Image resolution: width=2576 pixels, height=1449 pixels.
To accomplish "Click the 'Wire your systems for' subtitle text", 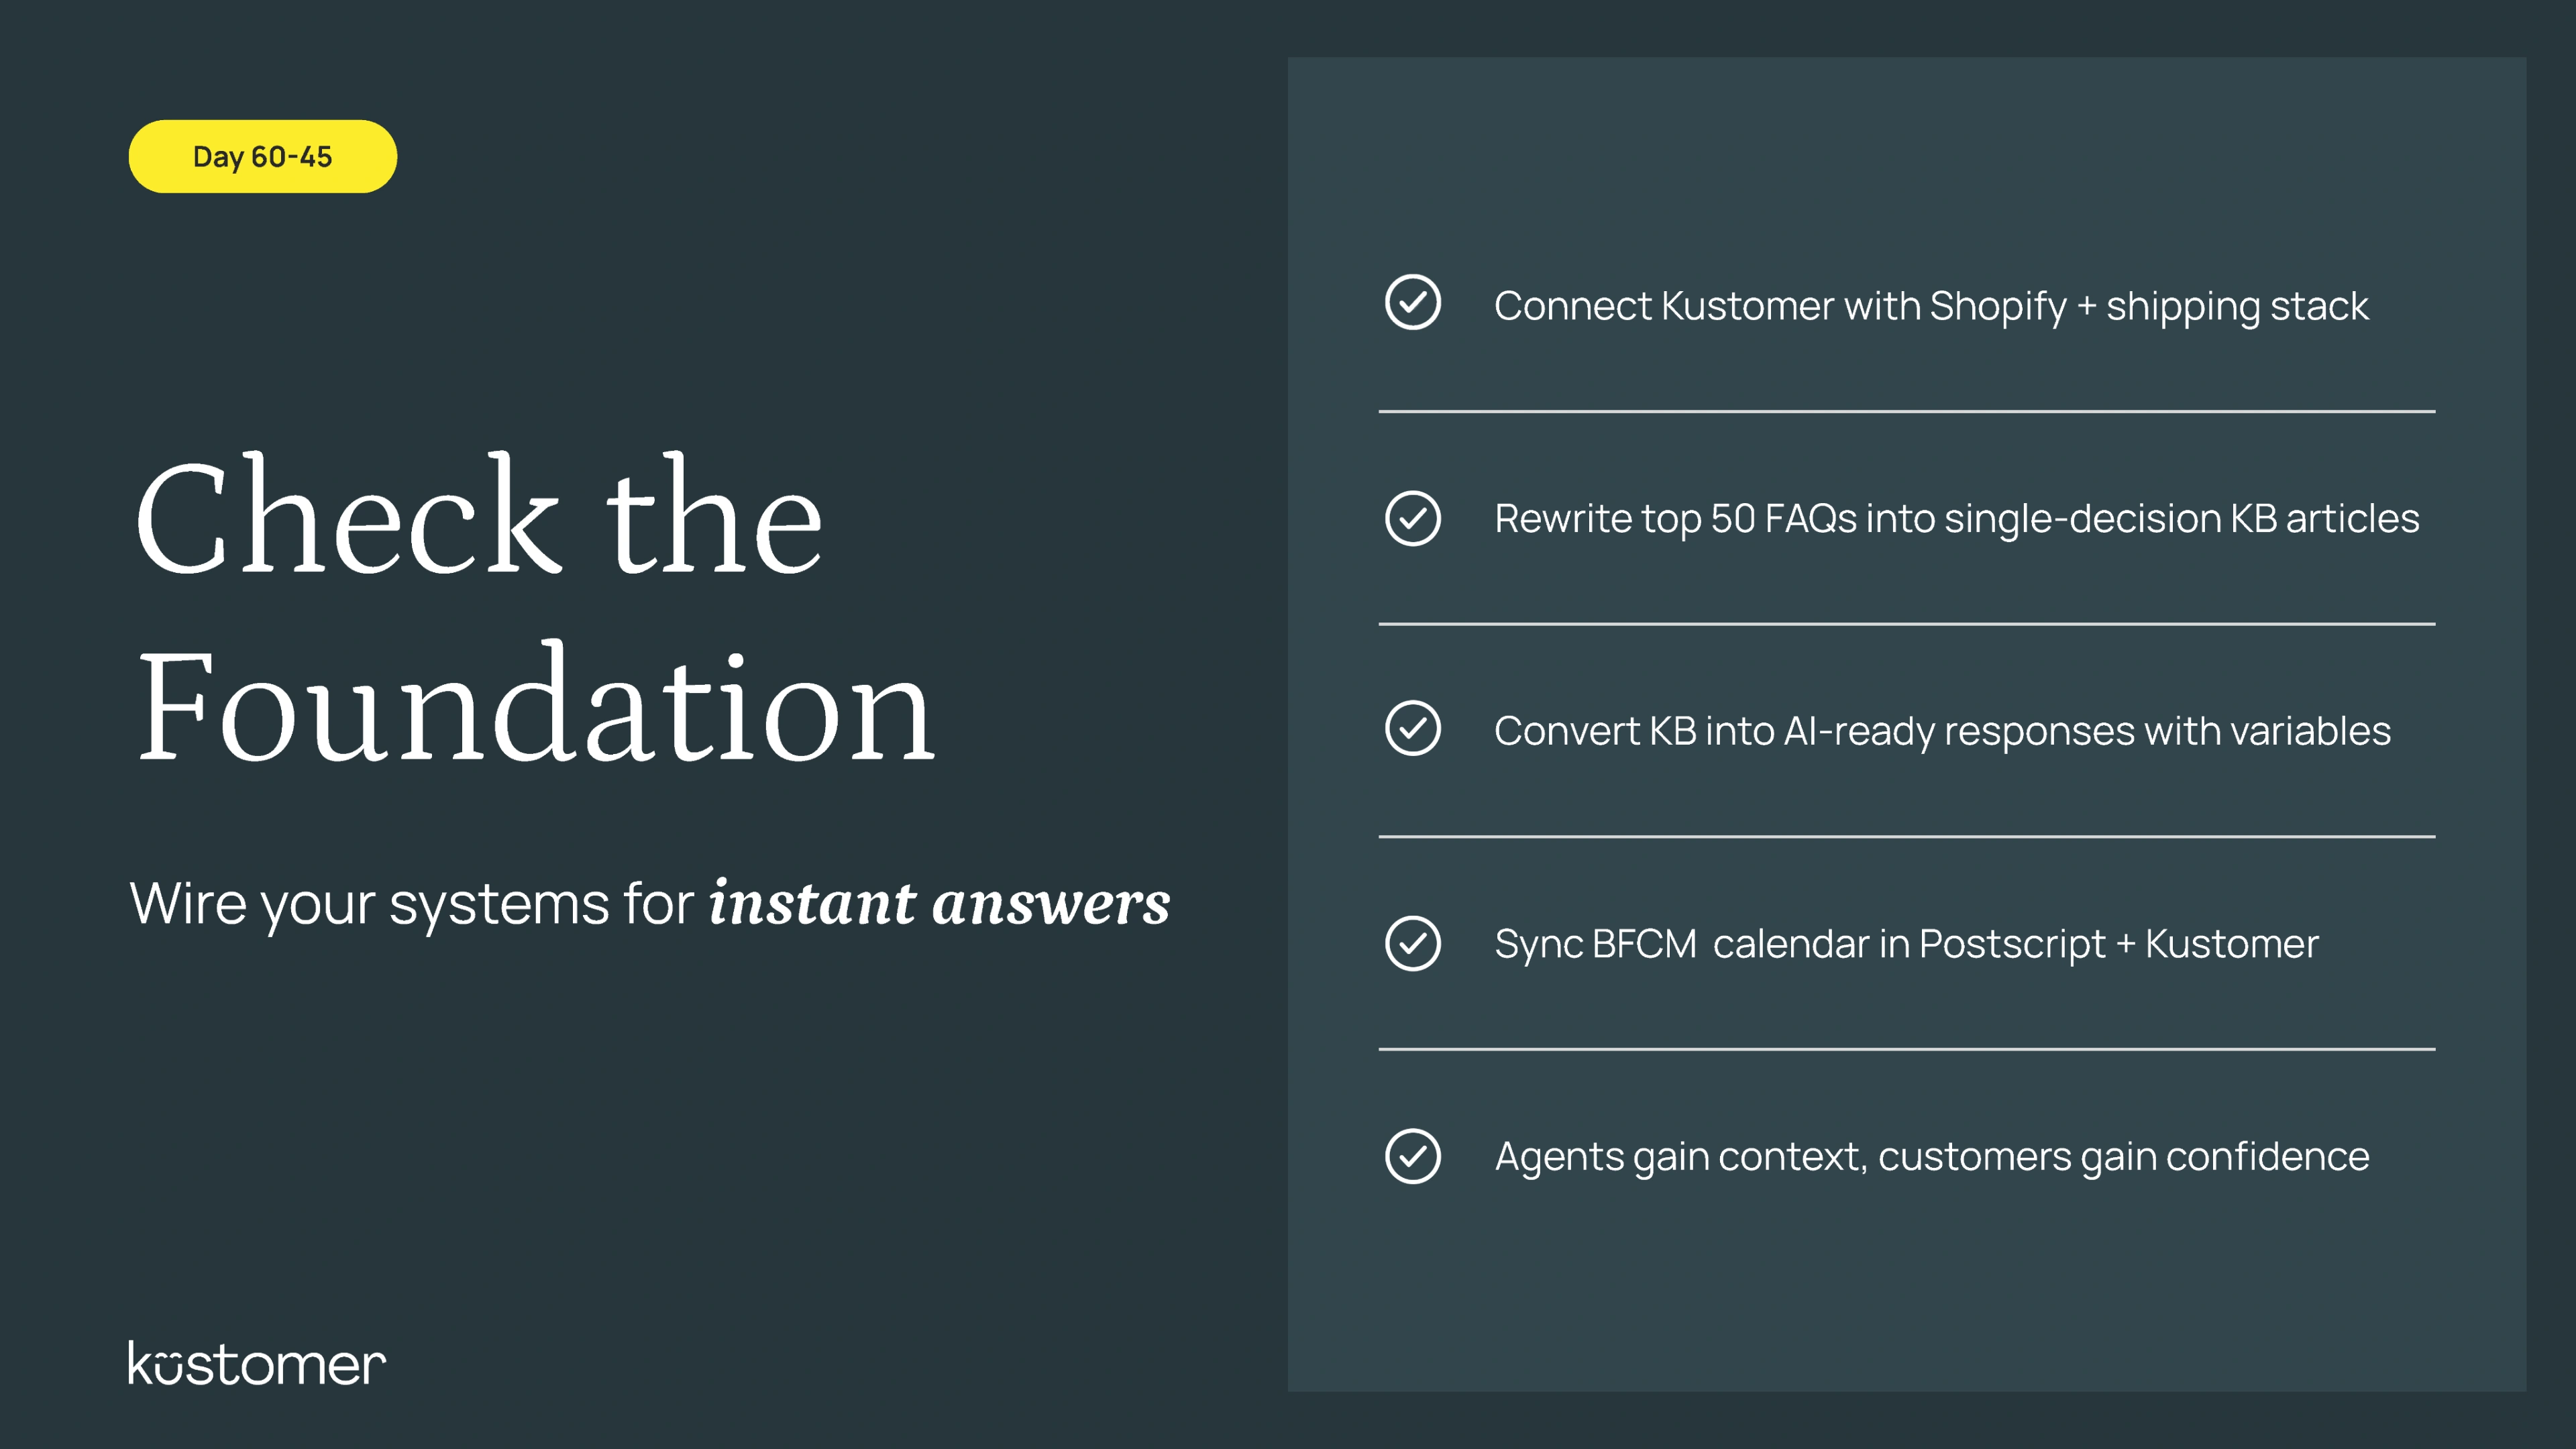I will tap(411, 904).
